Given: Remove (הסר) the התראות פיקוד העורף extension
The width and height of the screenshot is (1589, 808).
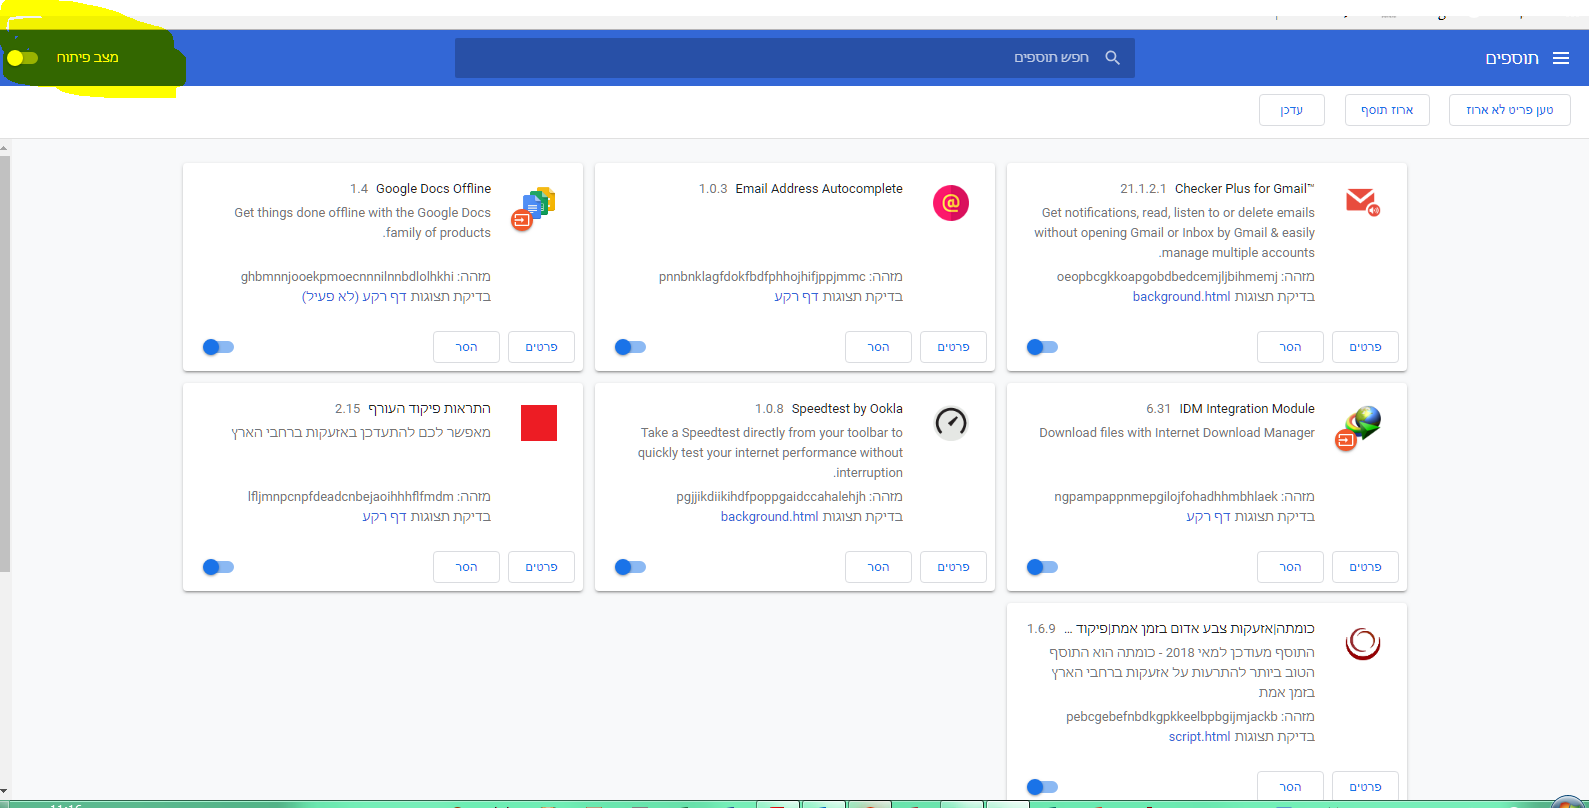Looking at the screenshot, I should click(x=466, y=567).
